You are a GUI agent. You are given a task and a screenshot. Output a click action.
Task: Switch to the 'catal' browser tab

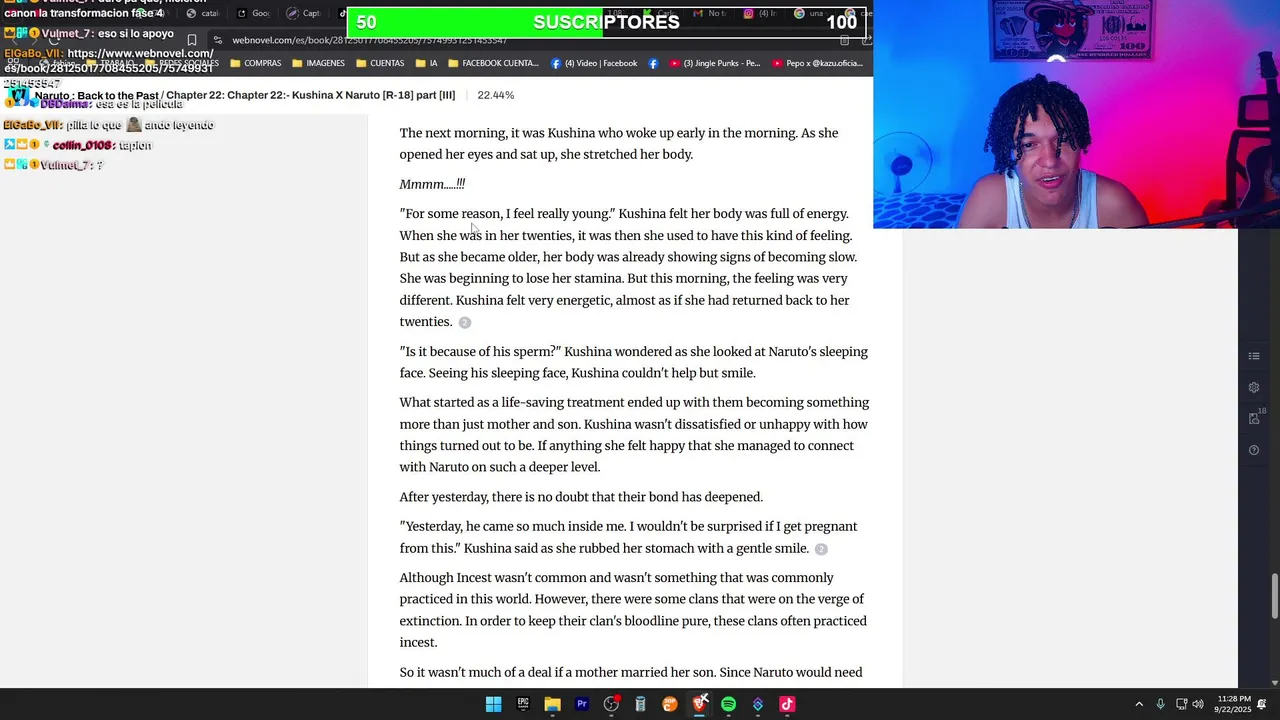tap(202, 13)
